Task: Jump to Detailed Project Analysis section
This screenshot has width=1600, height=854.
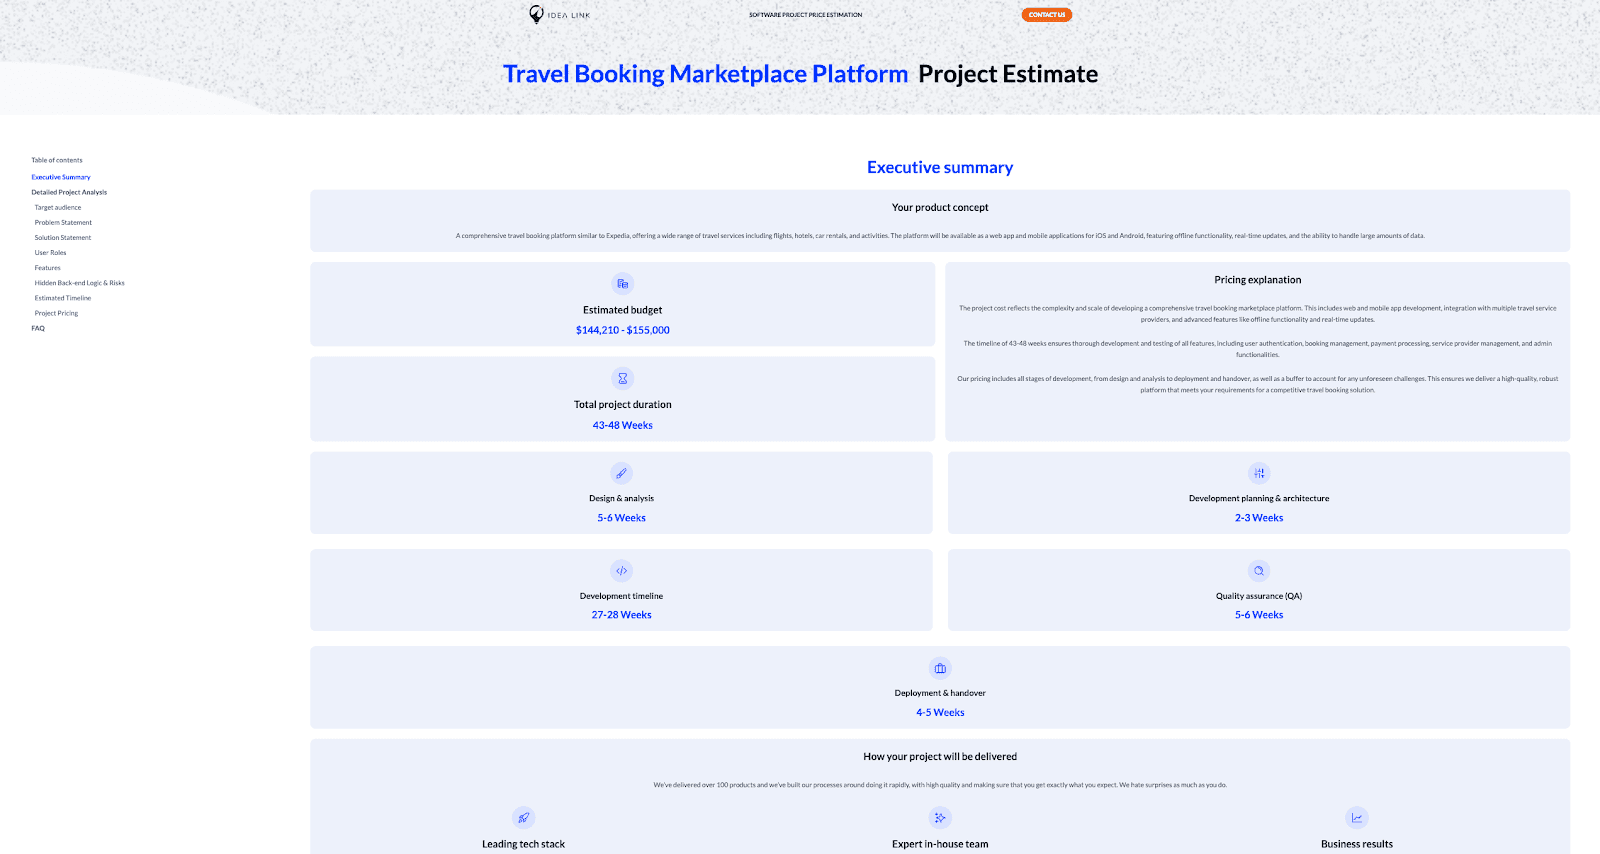Action: [x=69, y=192]
